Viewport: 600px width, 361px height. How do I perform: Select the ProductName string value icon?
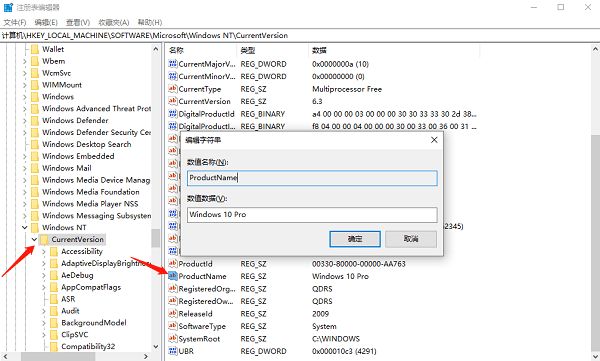coord(173,276)
